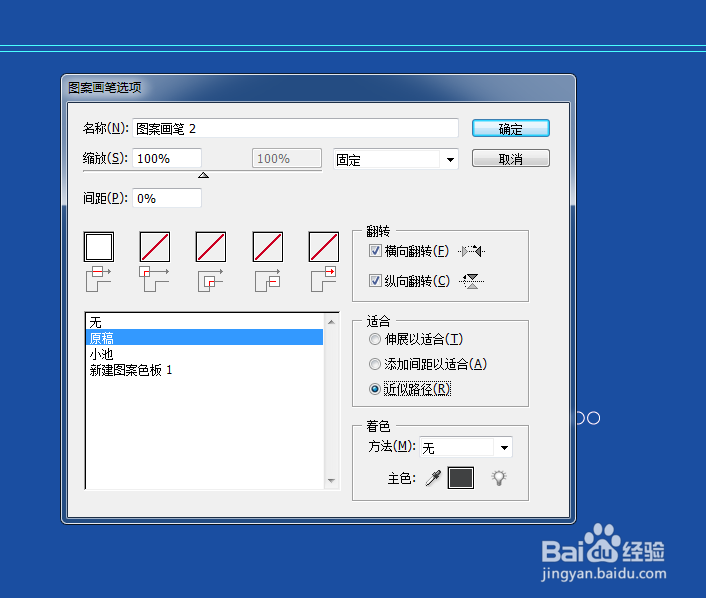
Task: Click the start tile diagram icon
Action: [x=268, y=280]
